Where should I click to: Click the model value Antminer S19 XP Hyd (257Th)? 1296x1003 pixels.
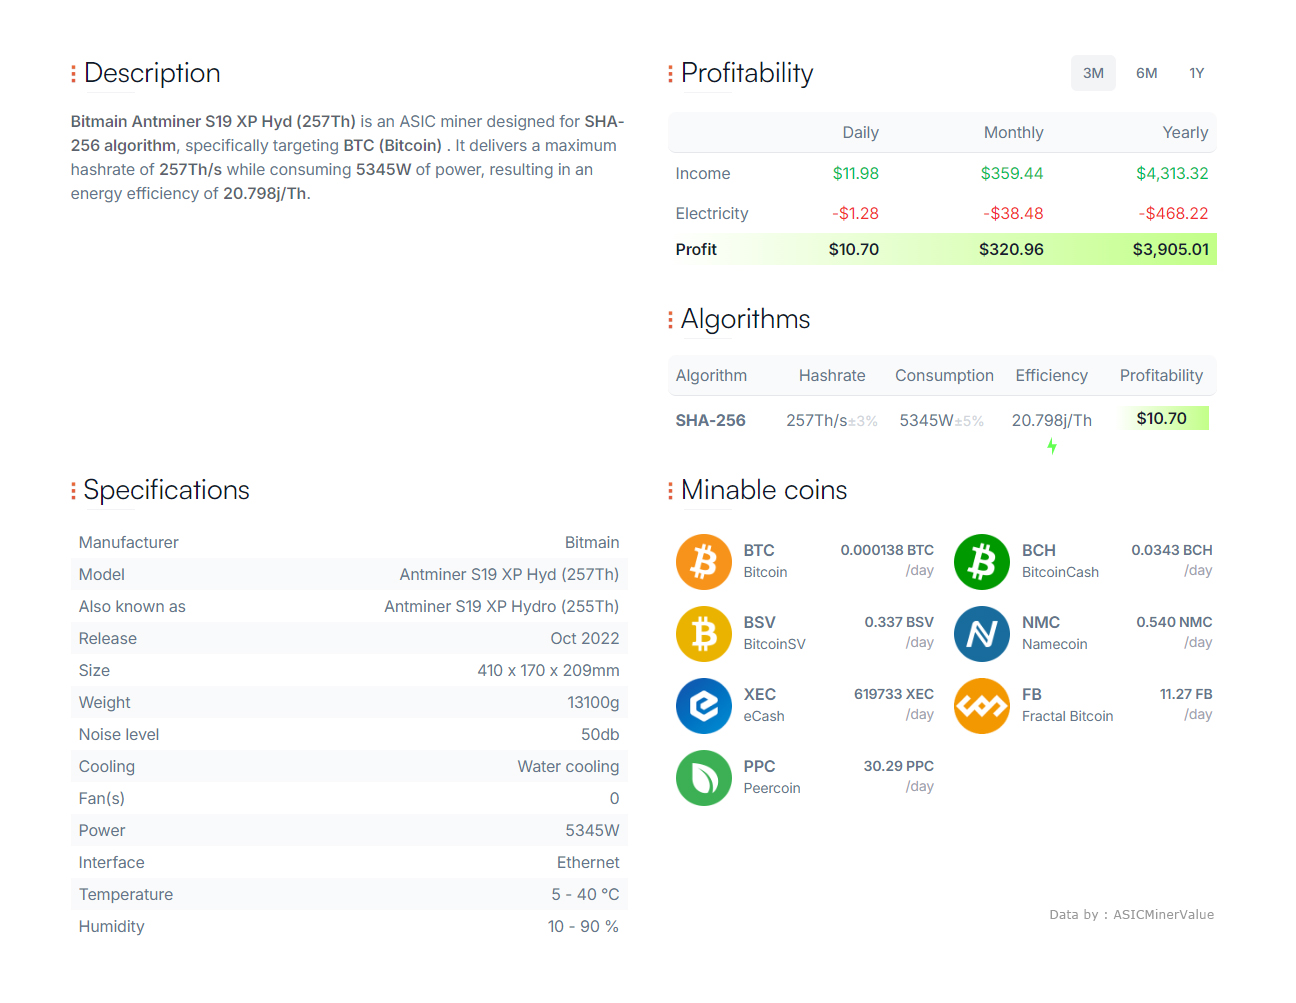pos(509,574)
